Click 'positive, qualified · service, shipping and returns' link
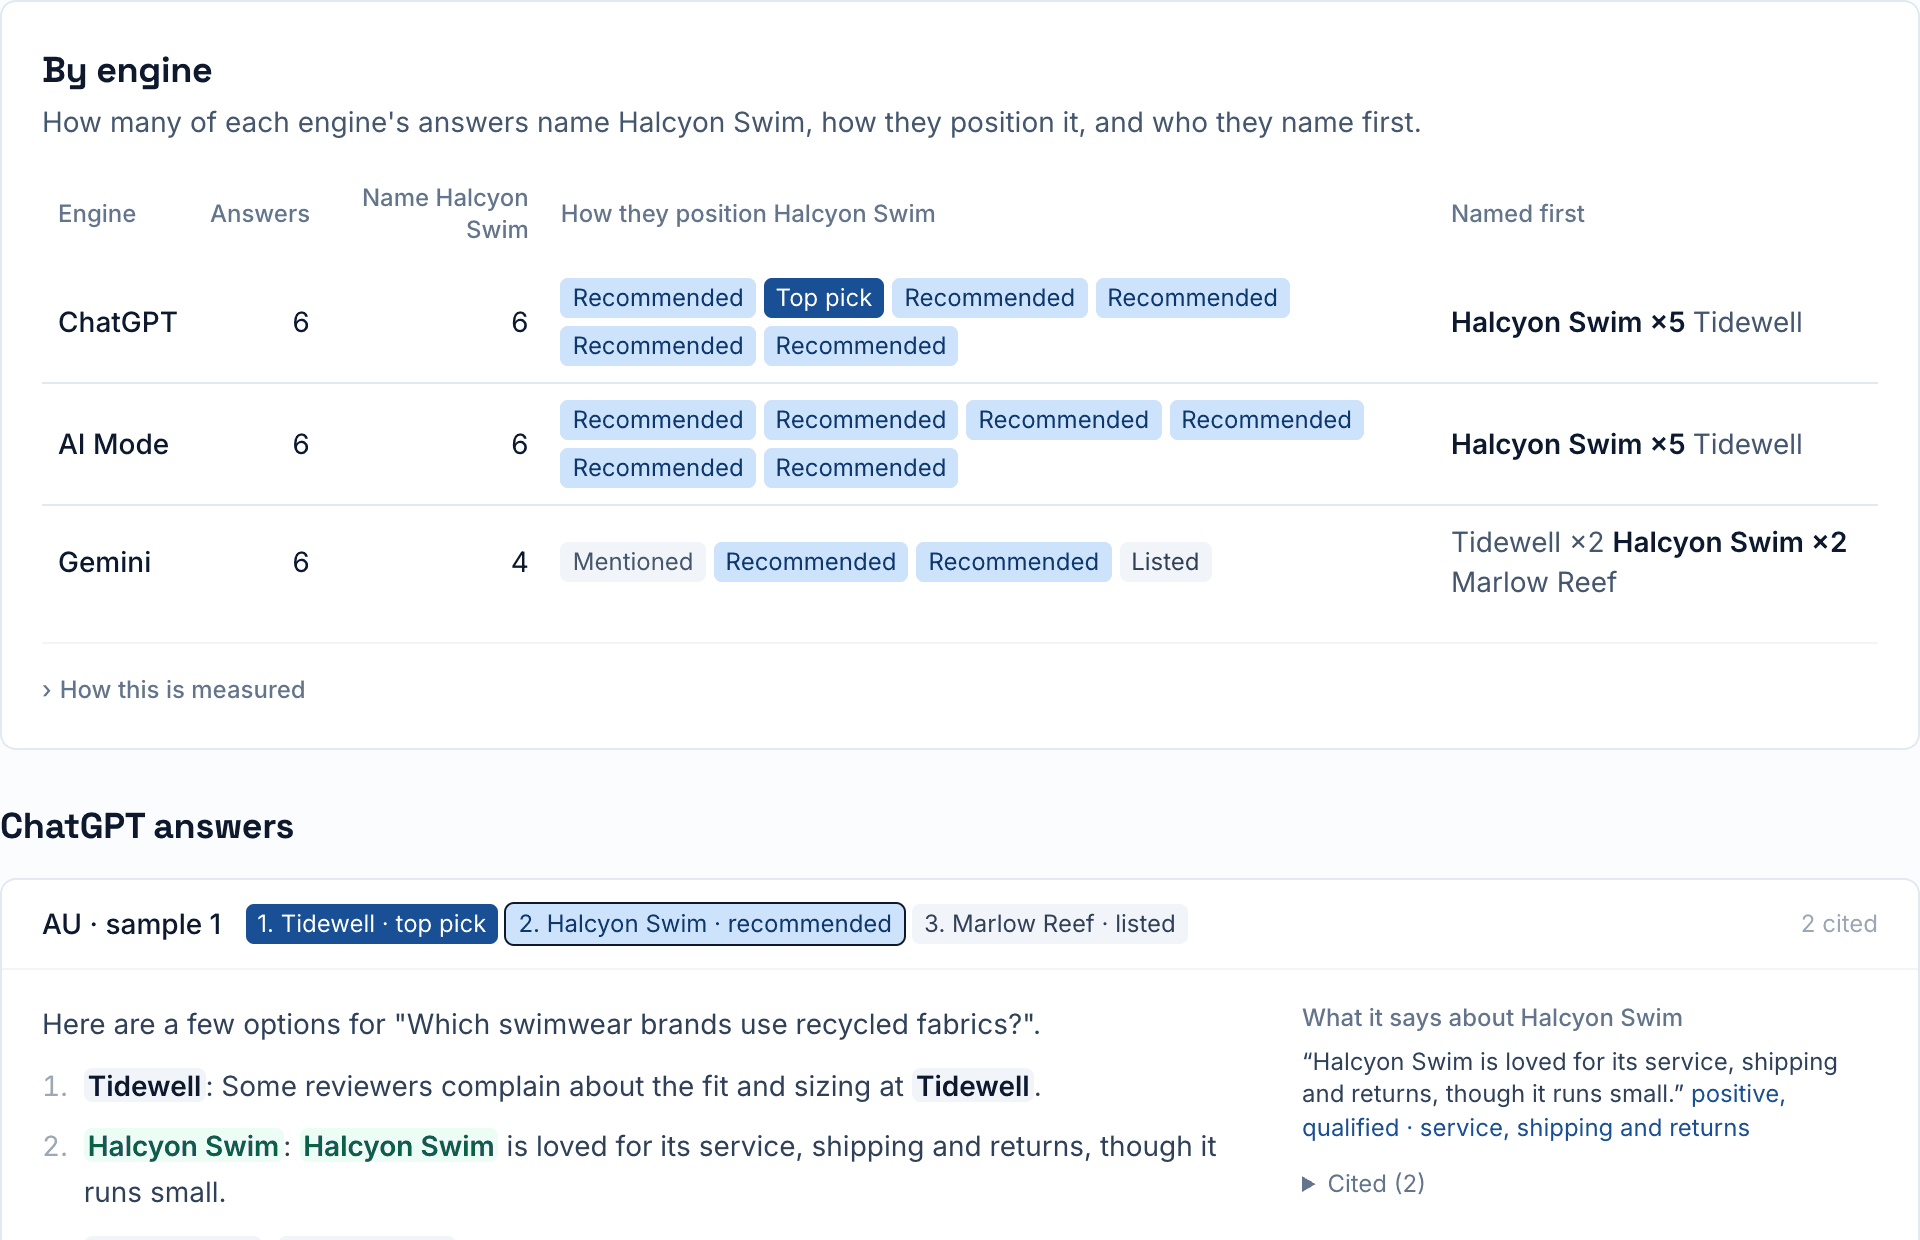Viewport: 1920px width, 1240px height. click(x=1544, y=1111)
